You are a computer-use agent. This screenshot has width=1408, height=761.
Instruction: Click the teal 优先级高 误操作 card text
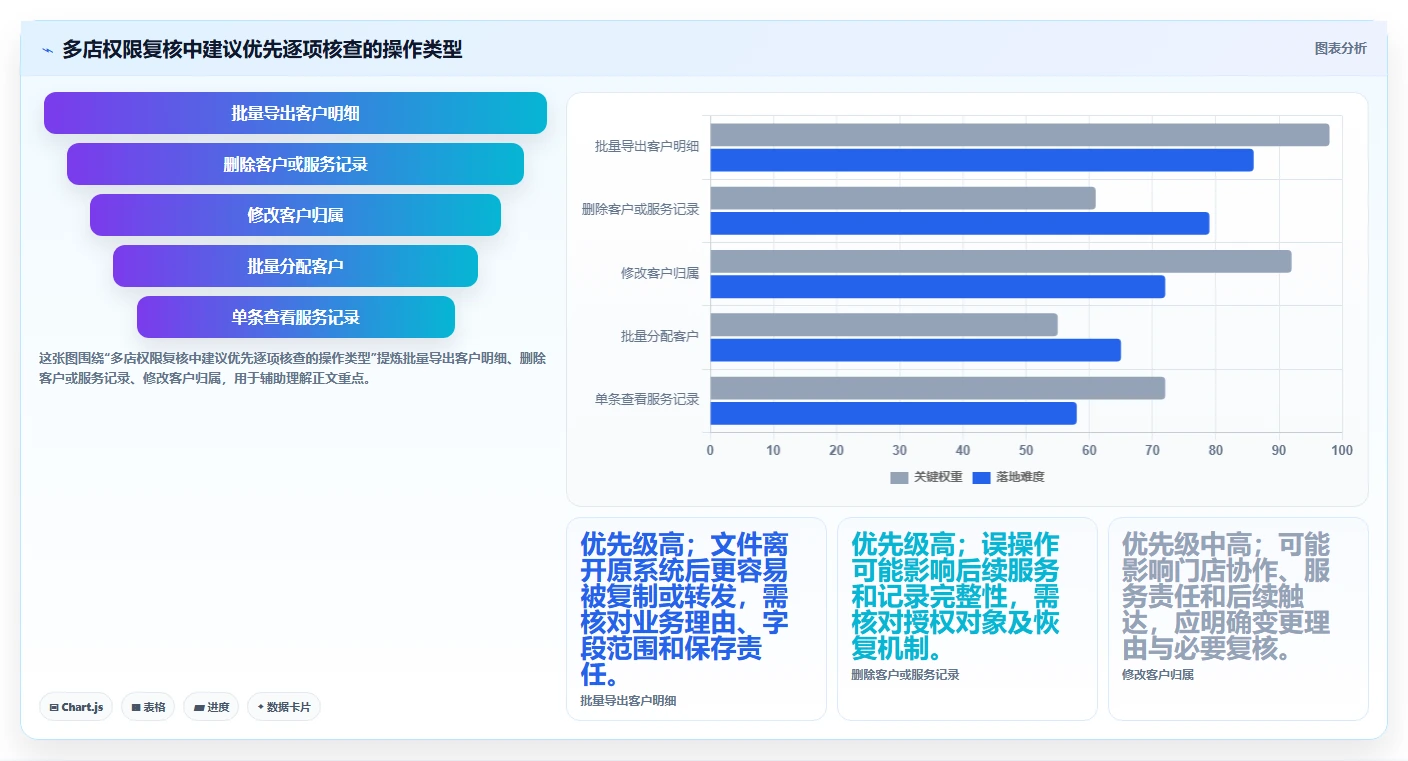point(955,596)
